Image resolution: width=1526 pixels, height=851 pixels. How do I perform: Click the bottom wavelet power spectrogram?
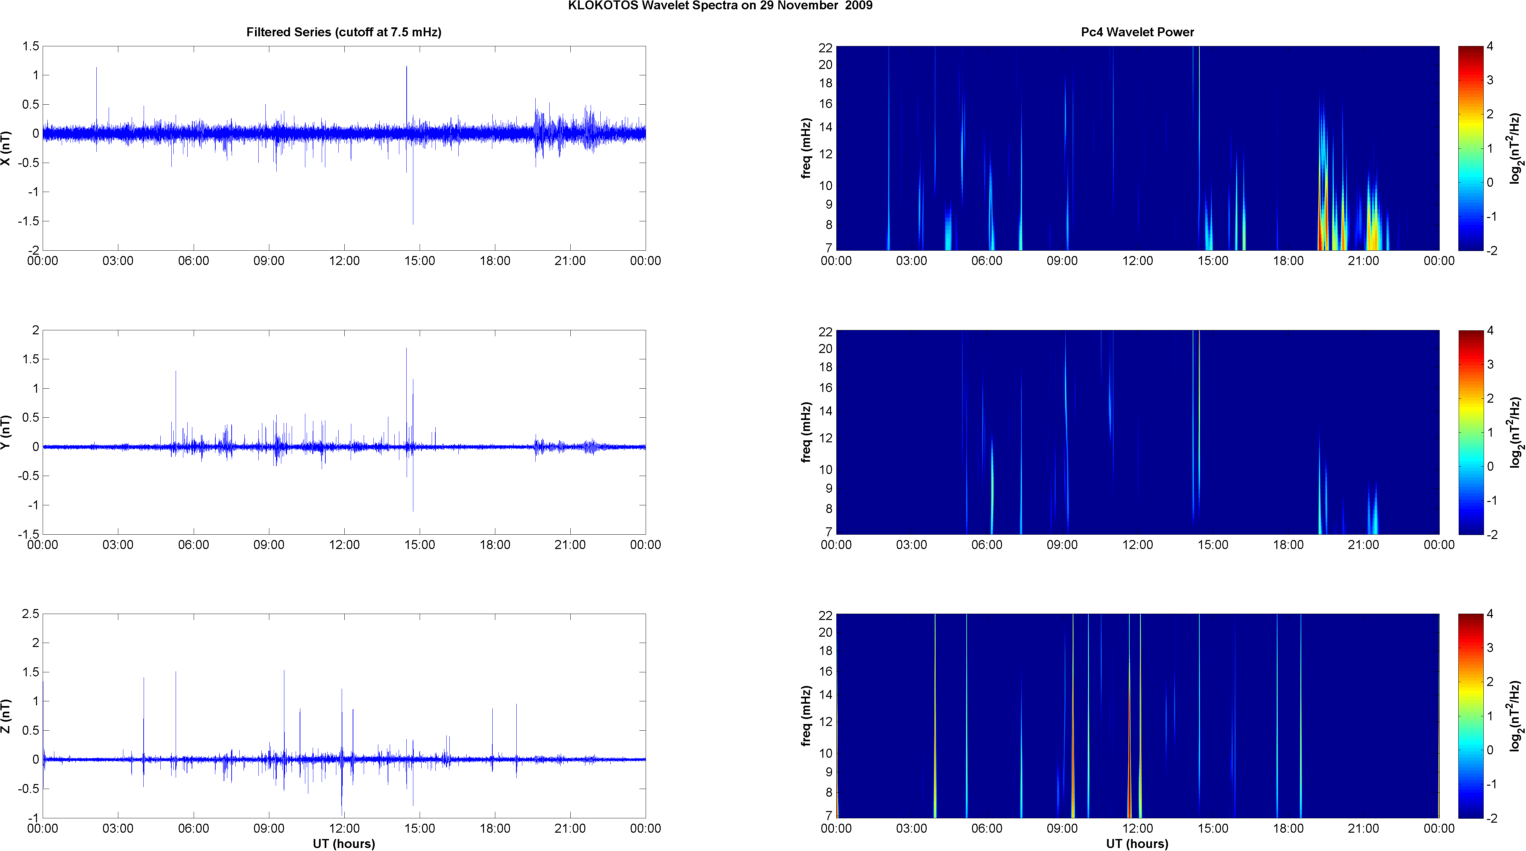point(1137,716)
